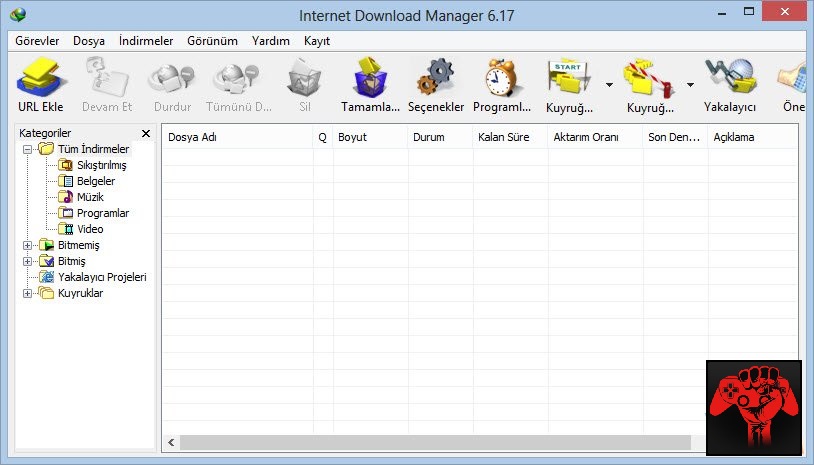Viewport: 814px width, 465px height.
Task: Click the Bitmemiş unfinished folder icon
Action: point(46,245)
